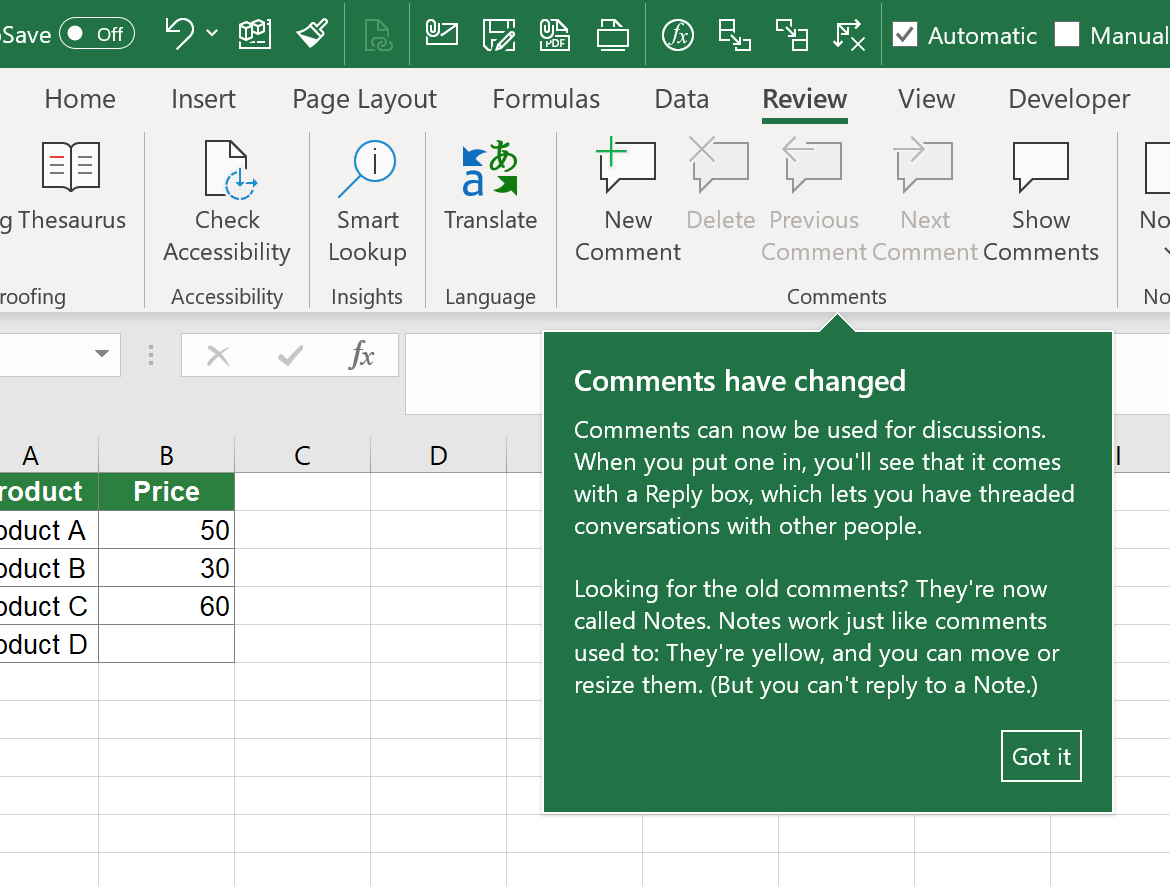Switch to the Formulas tab

(x=546, y=99)
